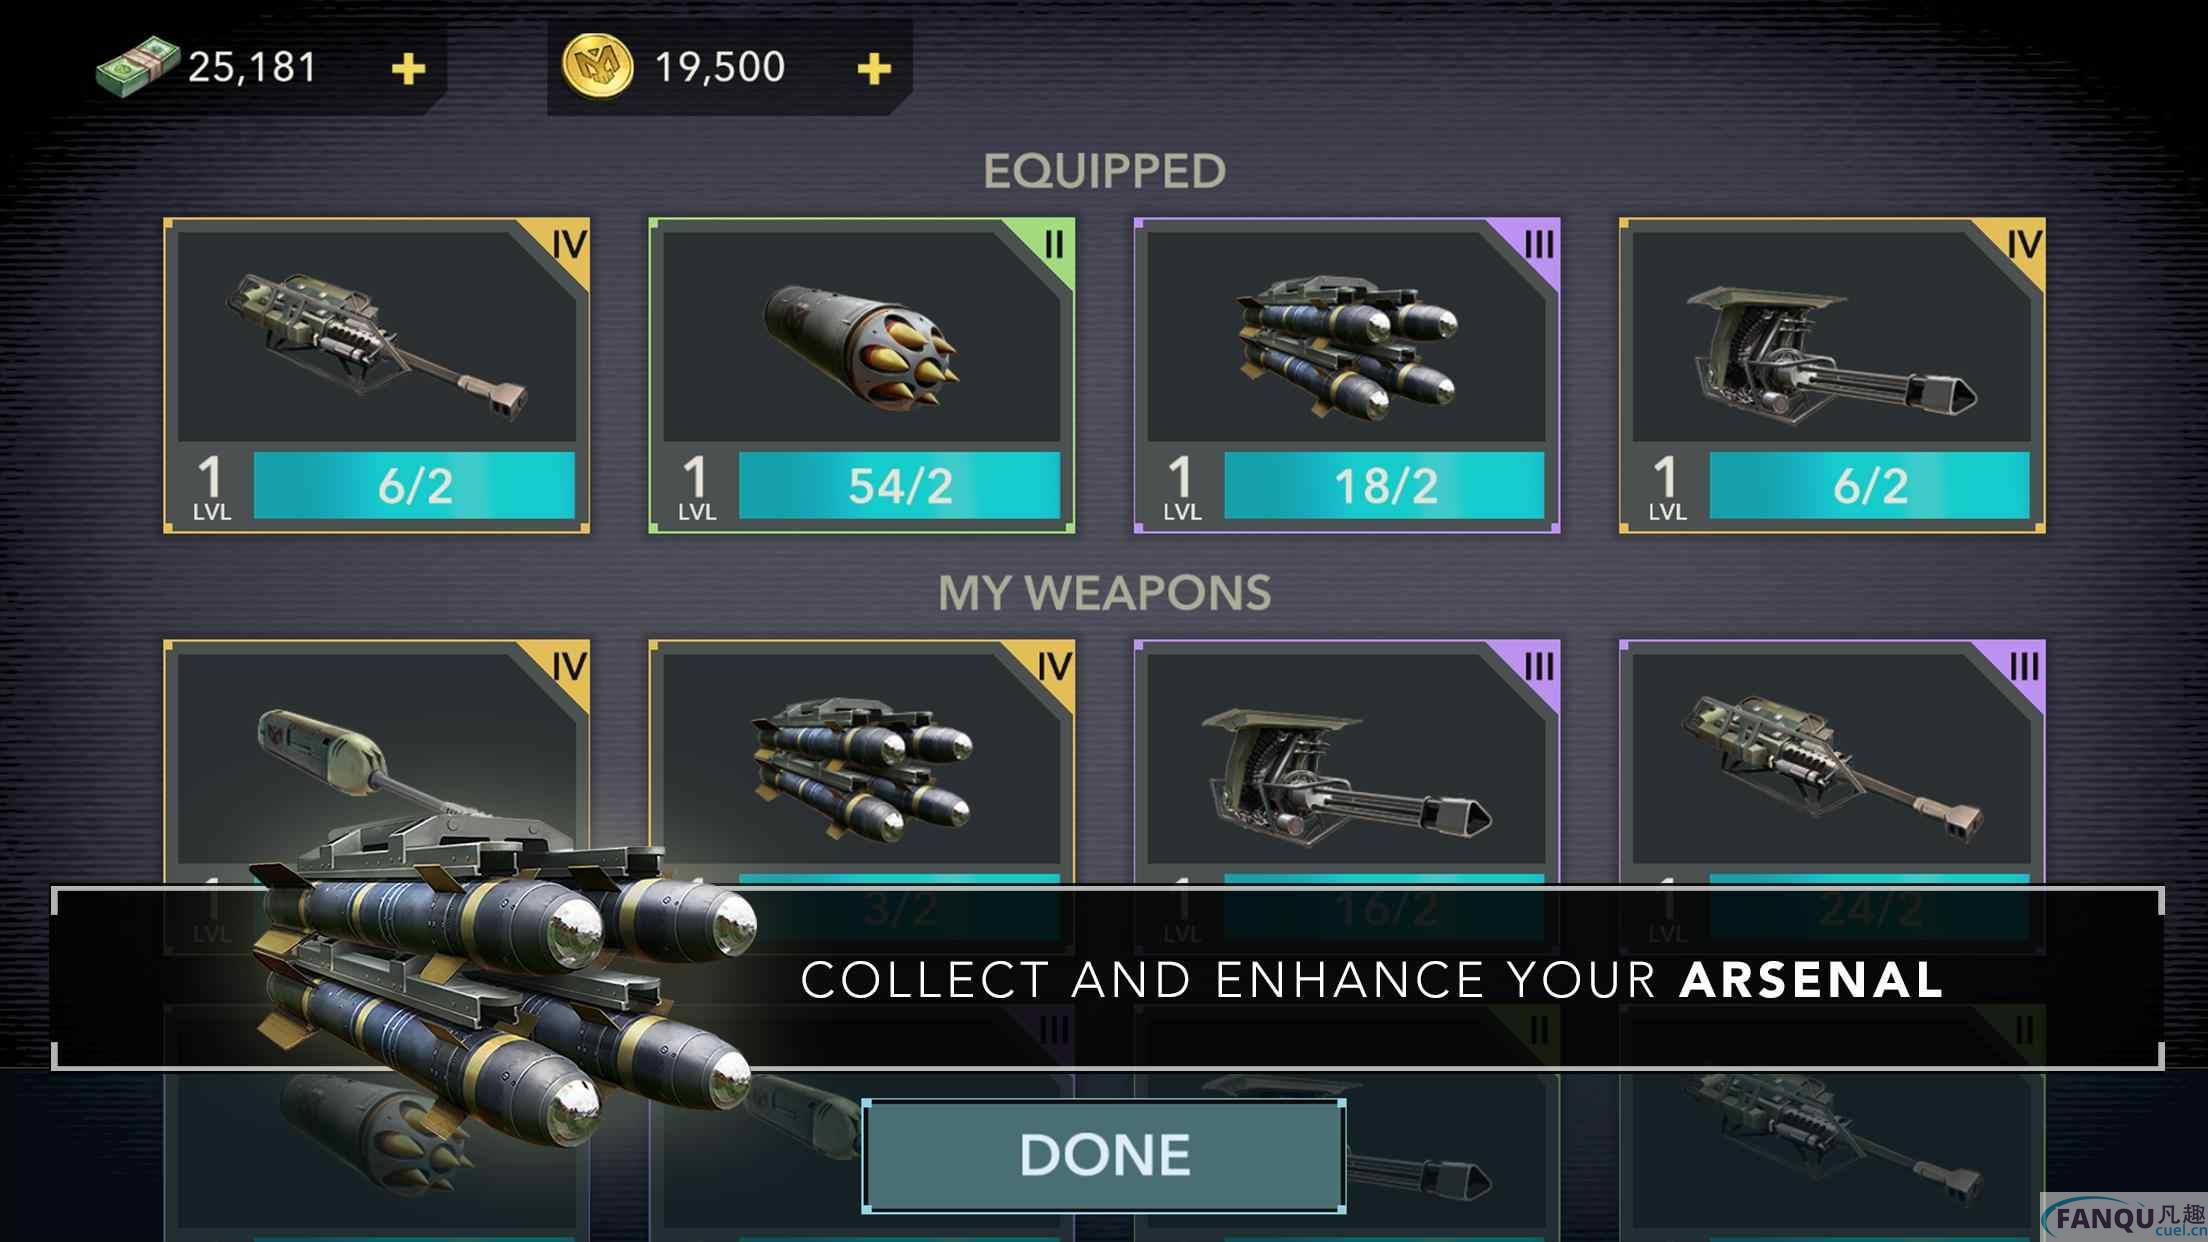Click the gold M coin icon
The height and width of the screenshot is (1242, 2208).
click(x=597, y=67)
